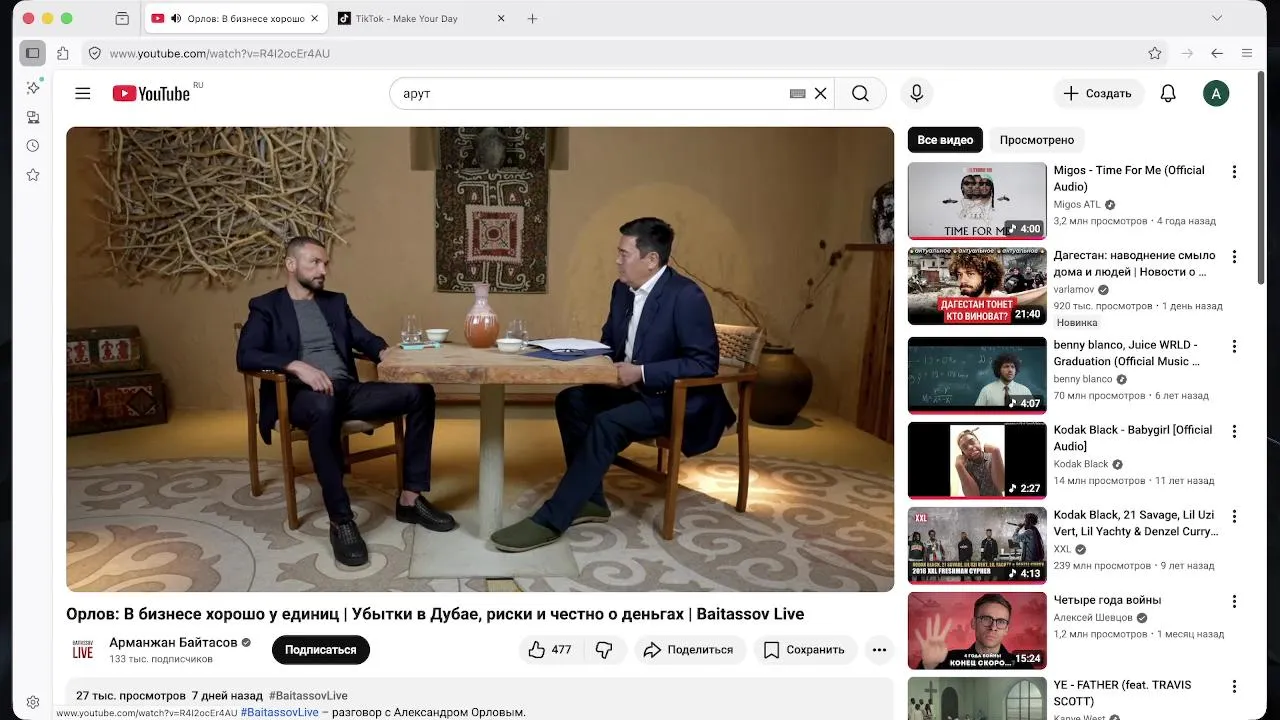Start voice search with the microphone icon
Viewport: 1280px width, 720px height.
[x=916, y=93]
